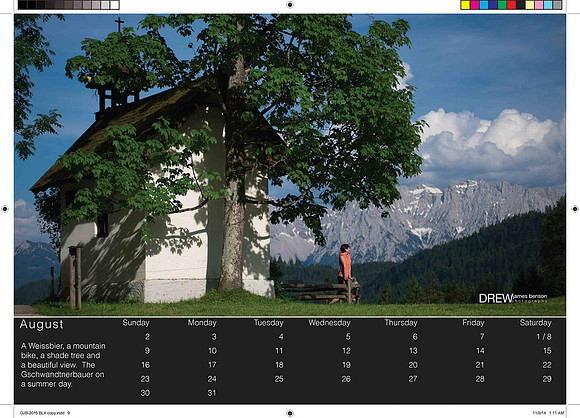Click the magenta swatch in the color bar

pos(475,5)
